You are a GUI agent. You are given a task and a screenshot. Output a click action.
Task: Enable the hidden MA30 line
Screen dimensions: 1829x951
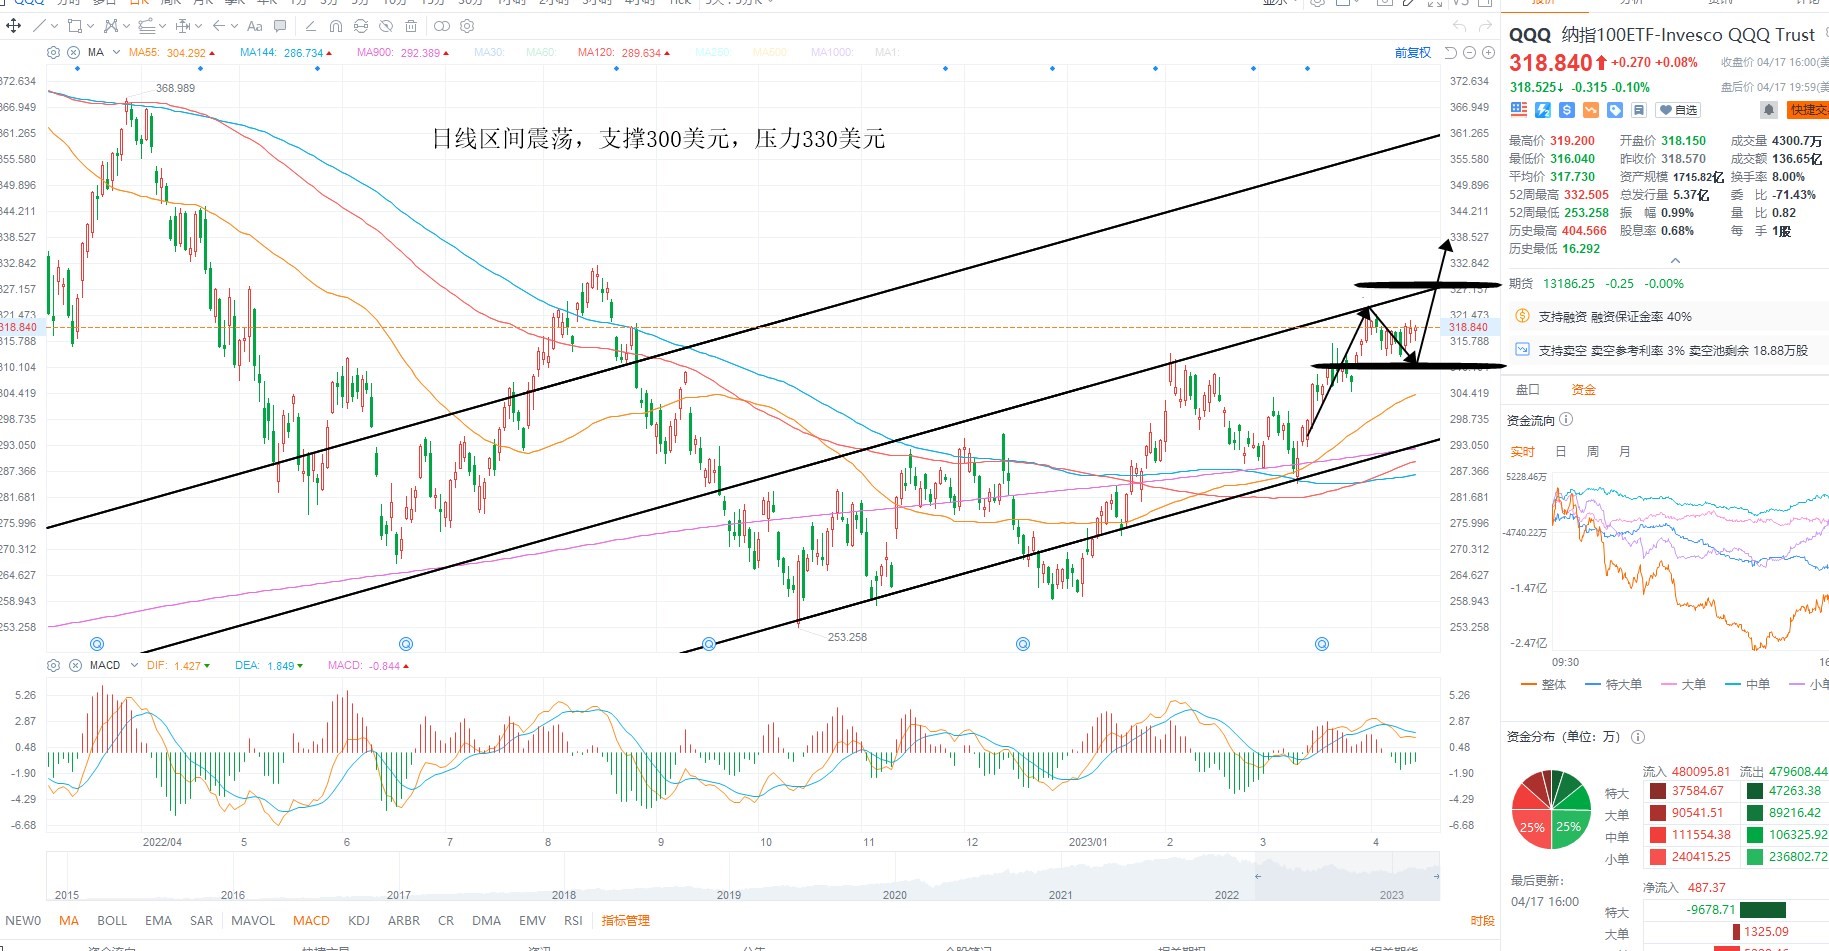pos(488,53)
